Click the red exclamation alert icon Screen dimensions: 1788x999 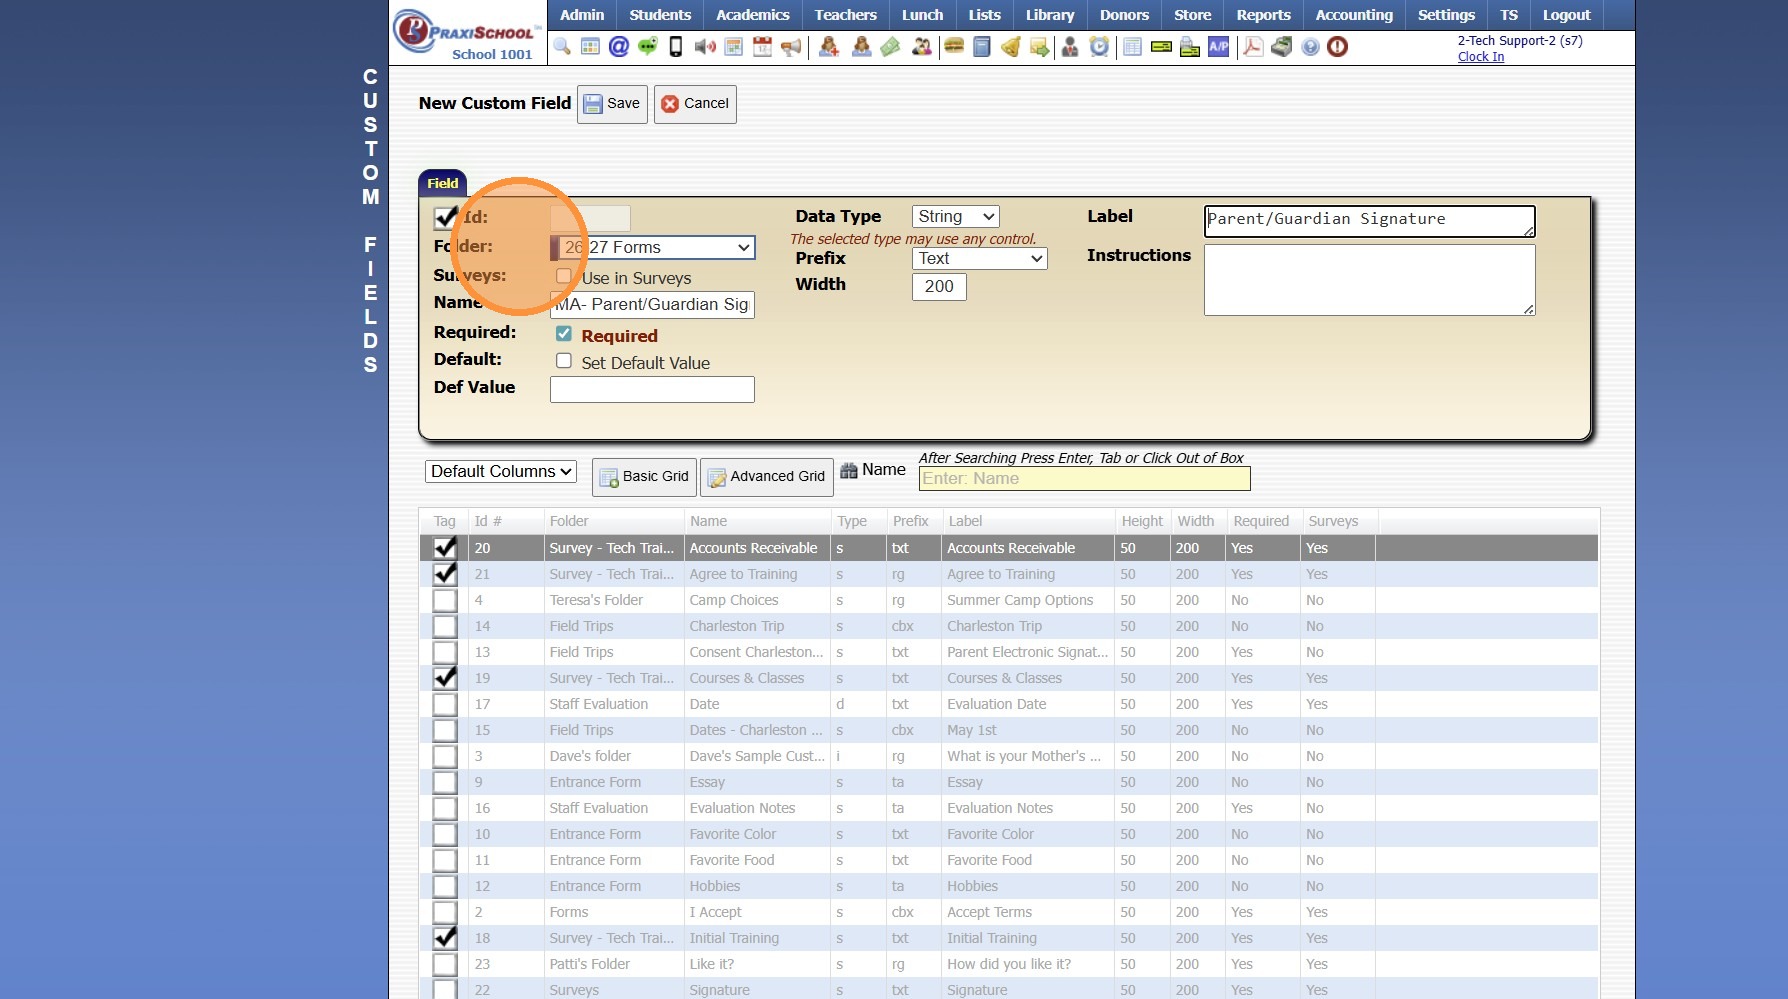(1338, 47)
